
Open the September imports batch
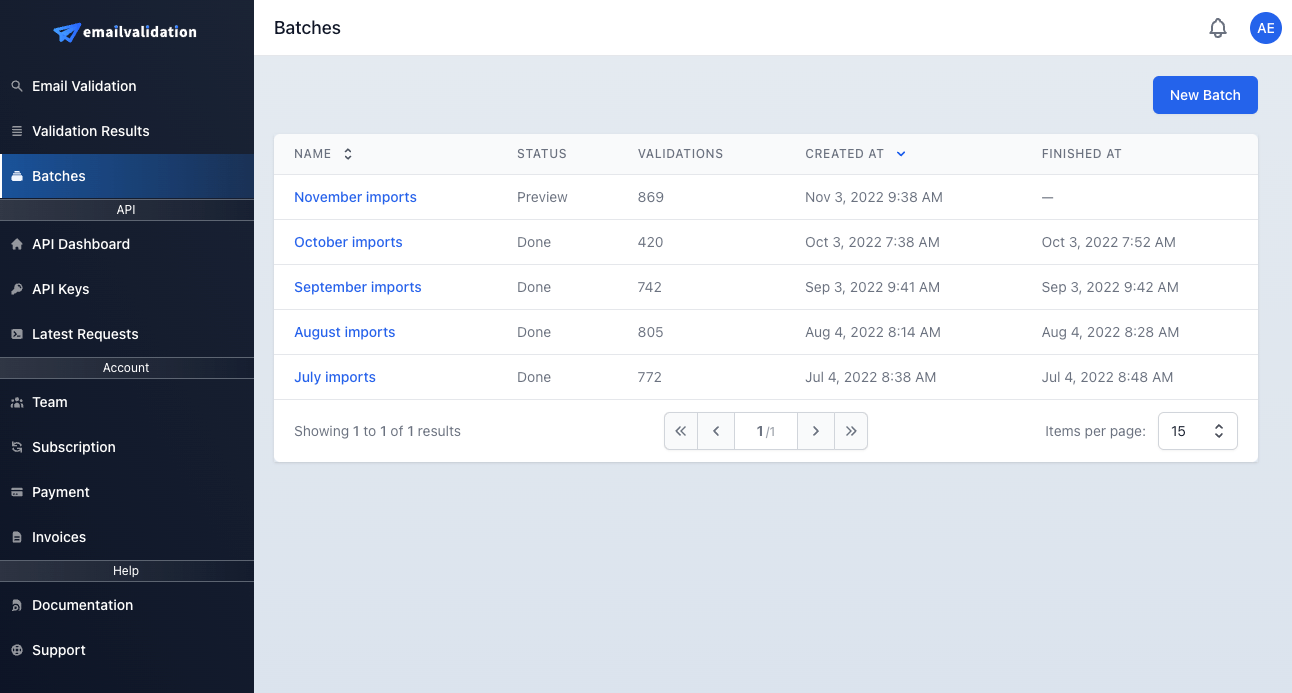[357, 287]
